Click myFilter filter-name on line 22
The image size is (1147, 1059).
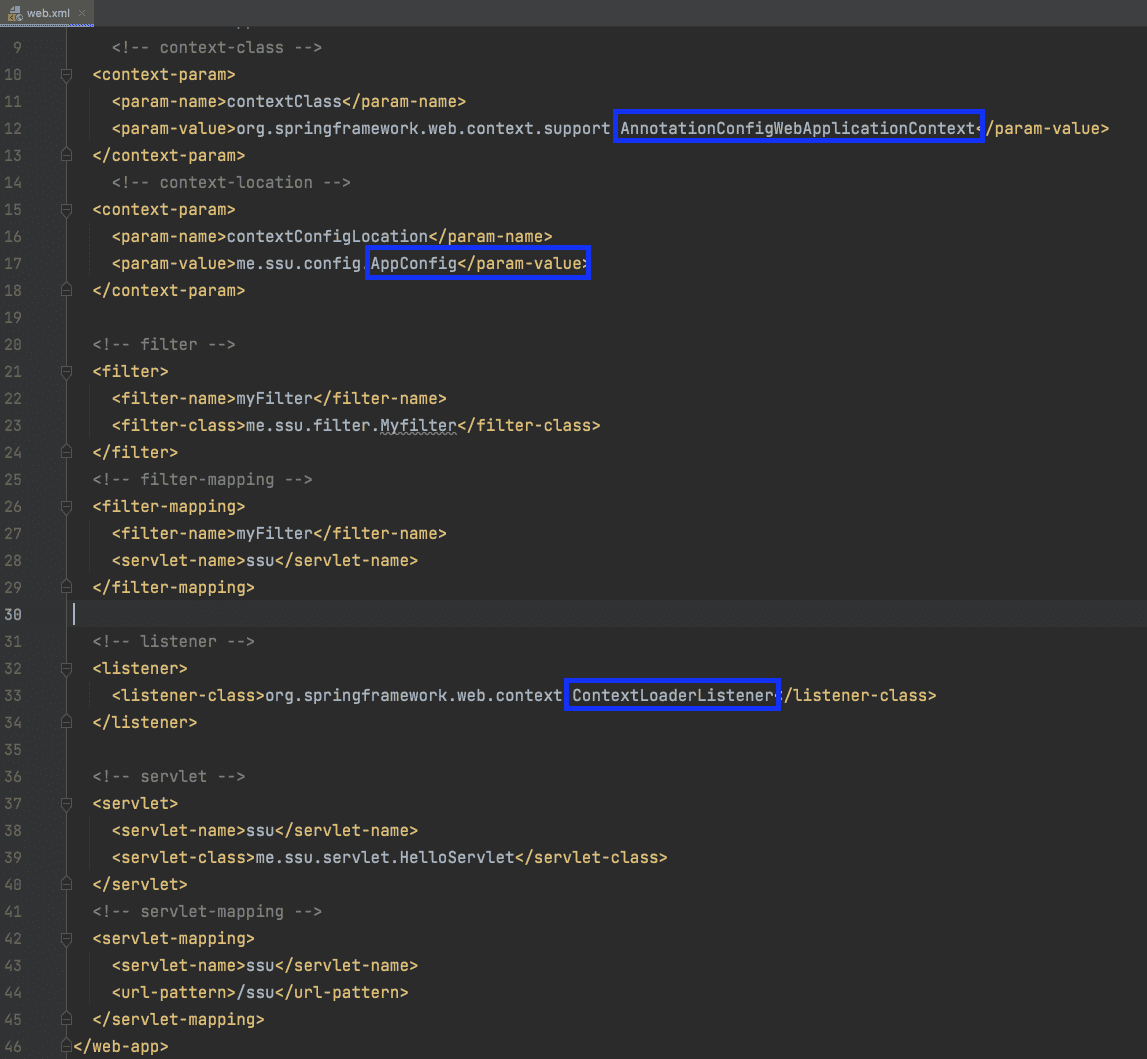coord(274,399)
